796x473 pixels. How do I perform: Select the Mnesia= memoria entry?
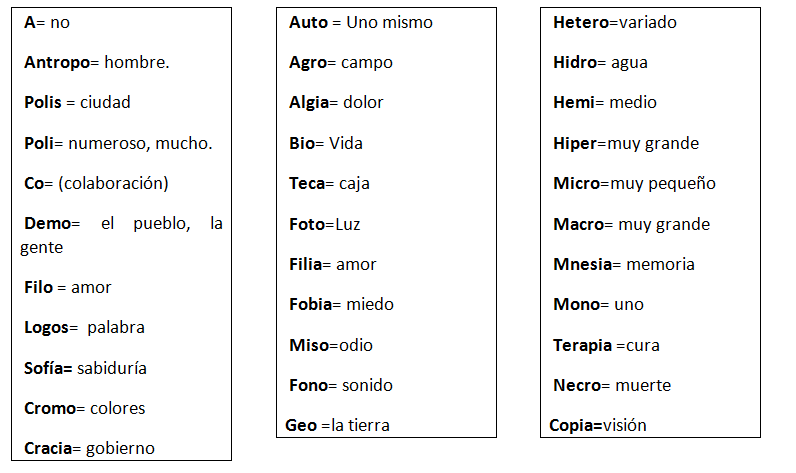point(624,264)
